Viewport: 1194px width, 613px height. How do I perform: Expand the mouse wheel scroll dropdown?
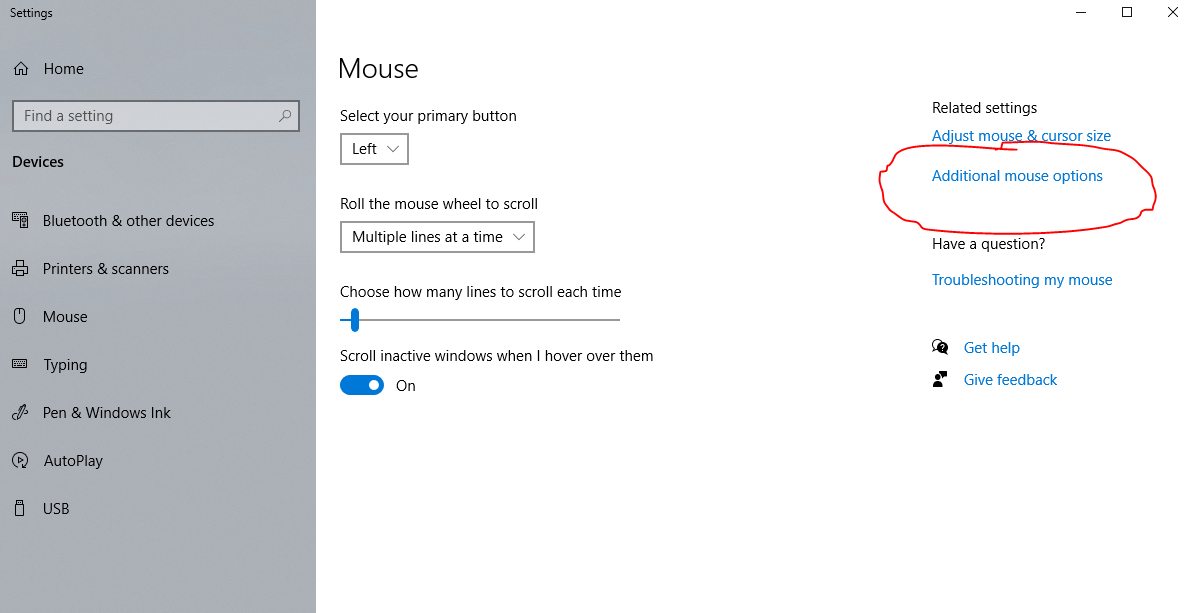point(437,237)
